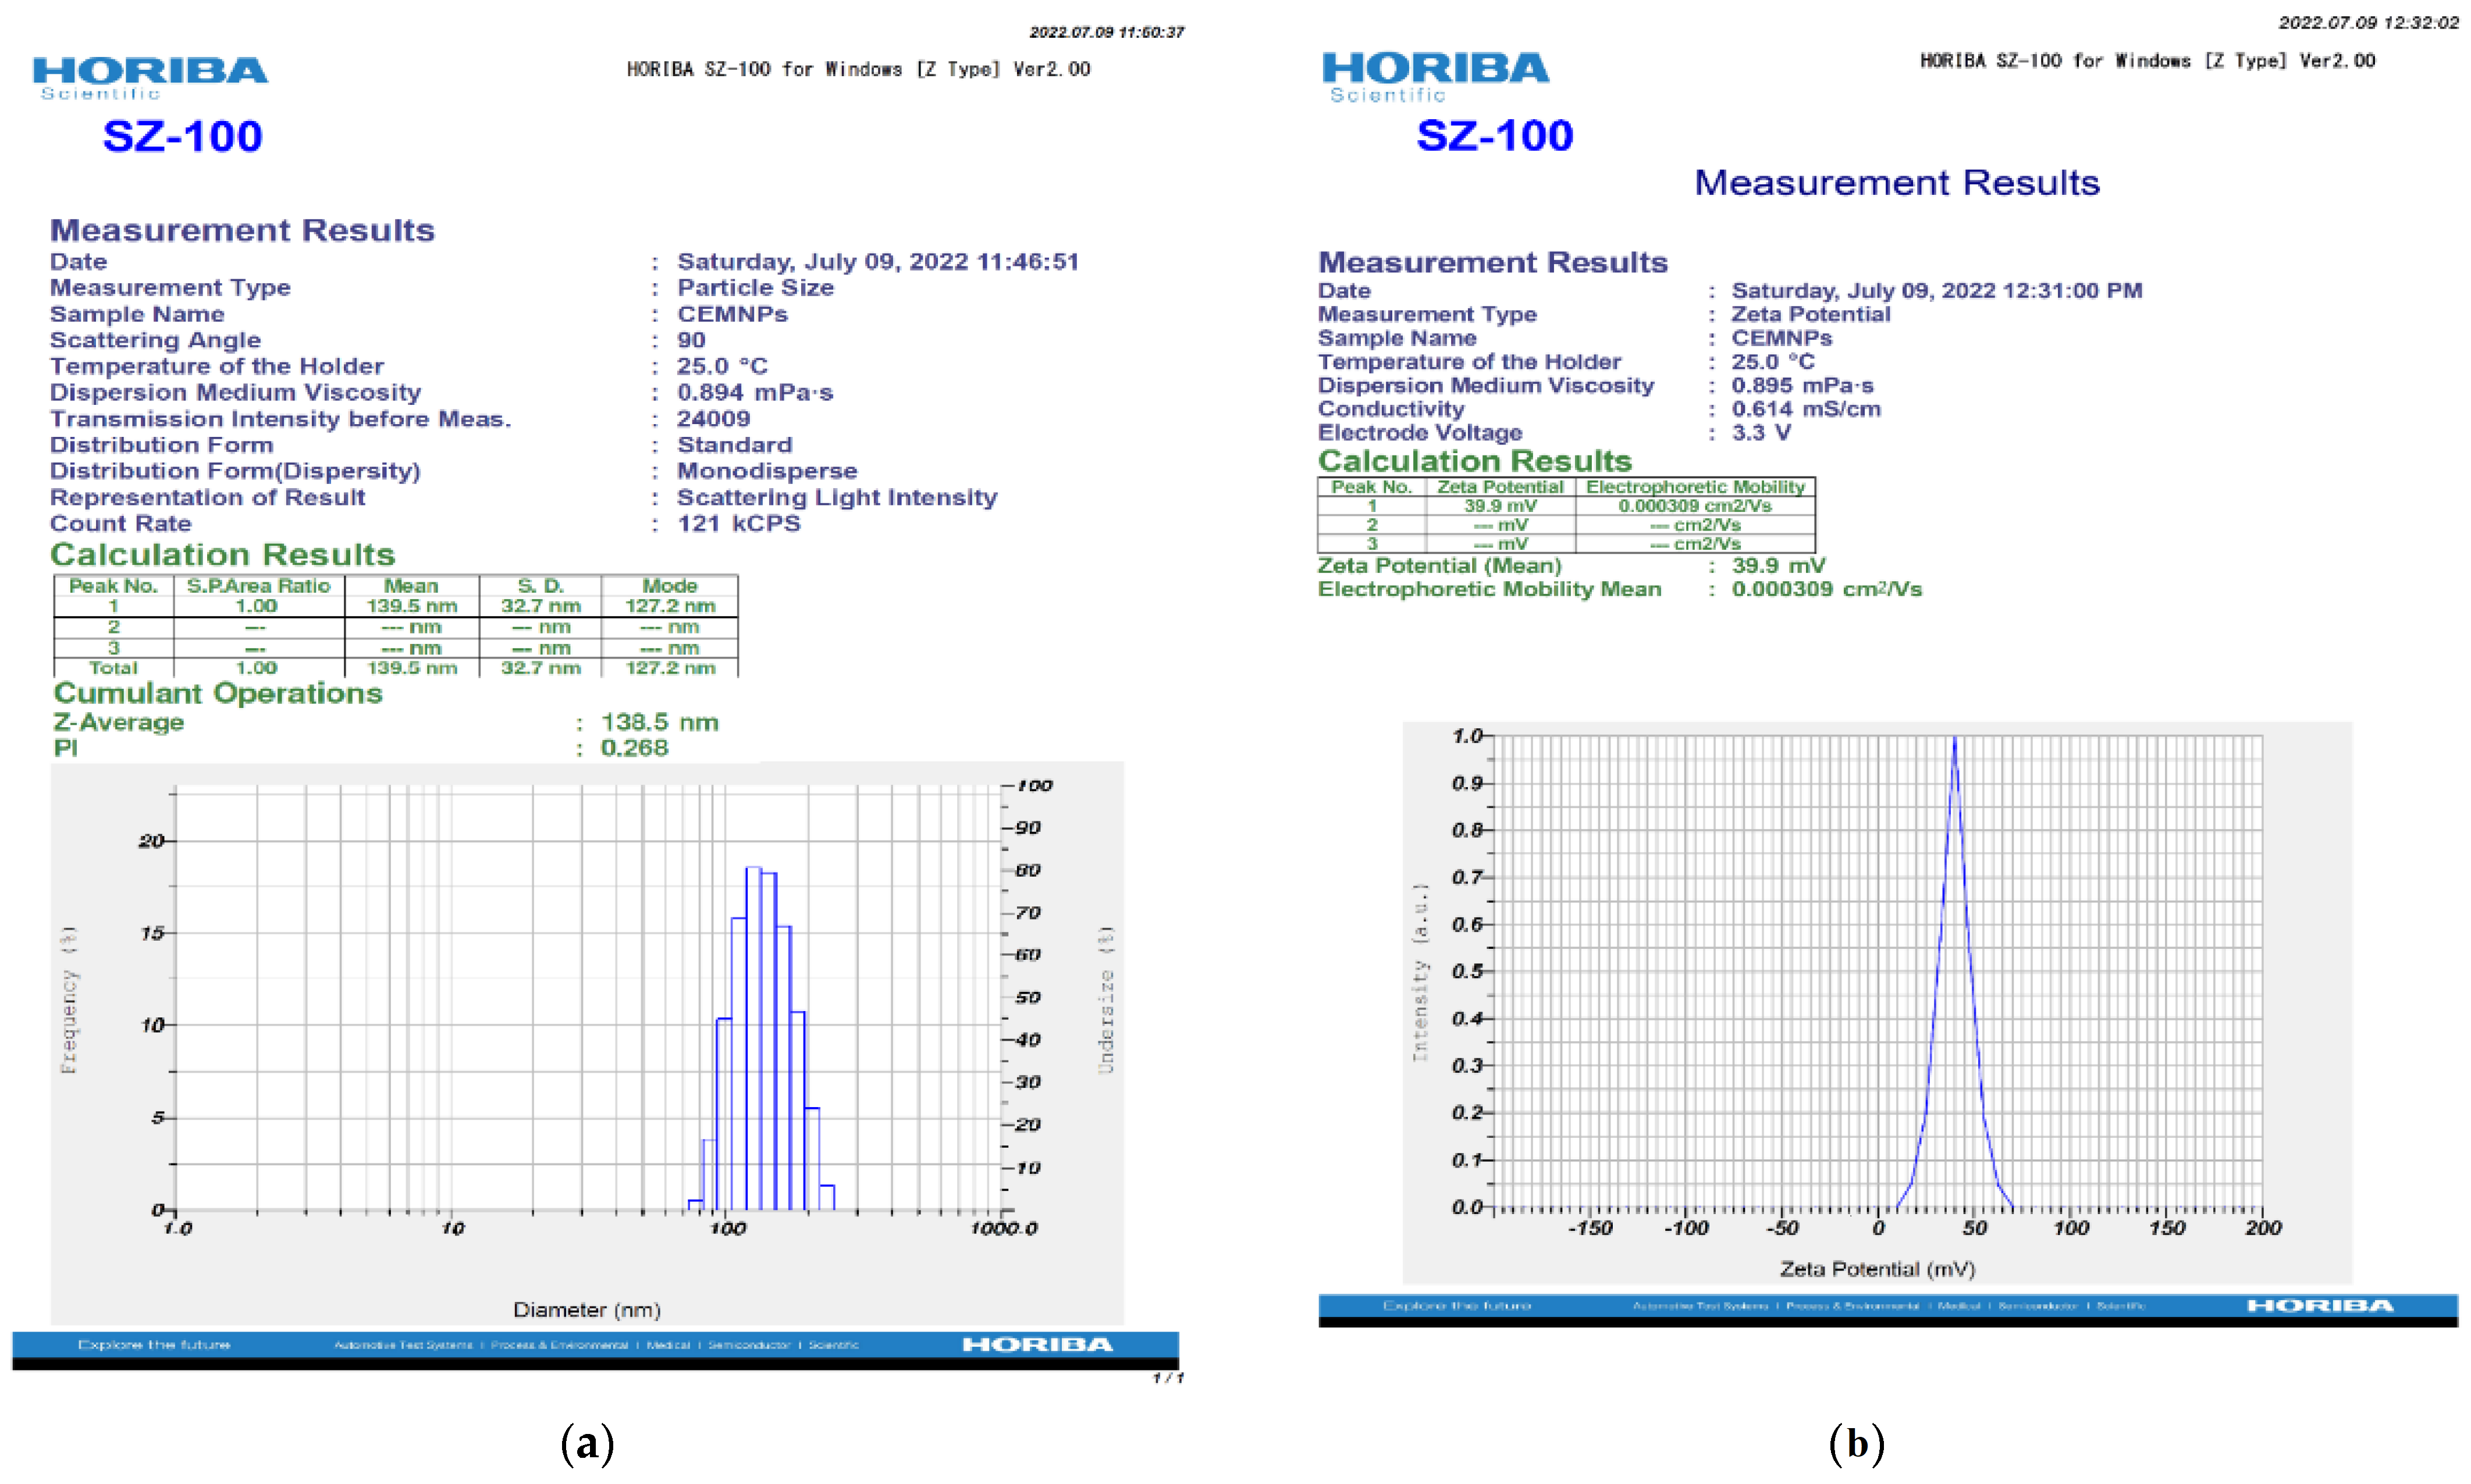This screenshot has width=2471, height=1484.
Task: Click electrode voltage value '3.3 V'
Action: (x=1761, y=433)
